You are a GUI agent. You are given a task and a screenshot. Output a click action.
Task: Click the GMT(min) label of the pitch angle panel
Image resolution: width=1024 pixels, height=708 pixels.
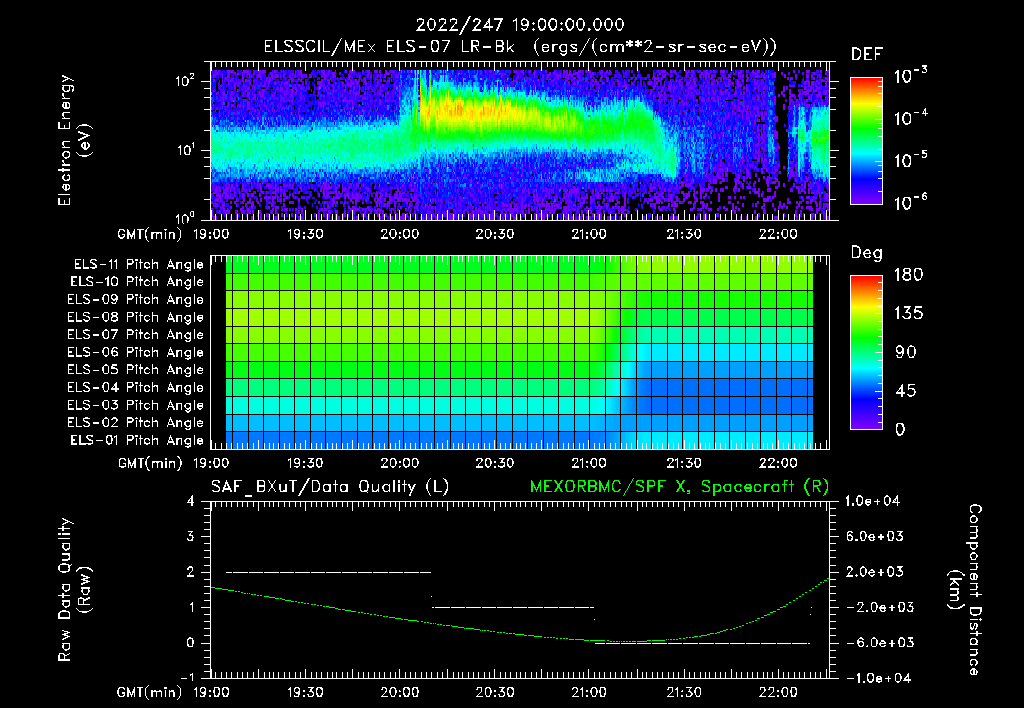[x=149, y=463]
